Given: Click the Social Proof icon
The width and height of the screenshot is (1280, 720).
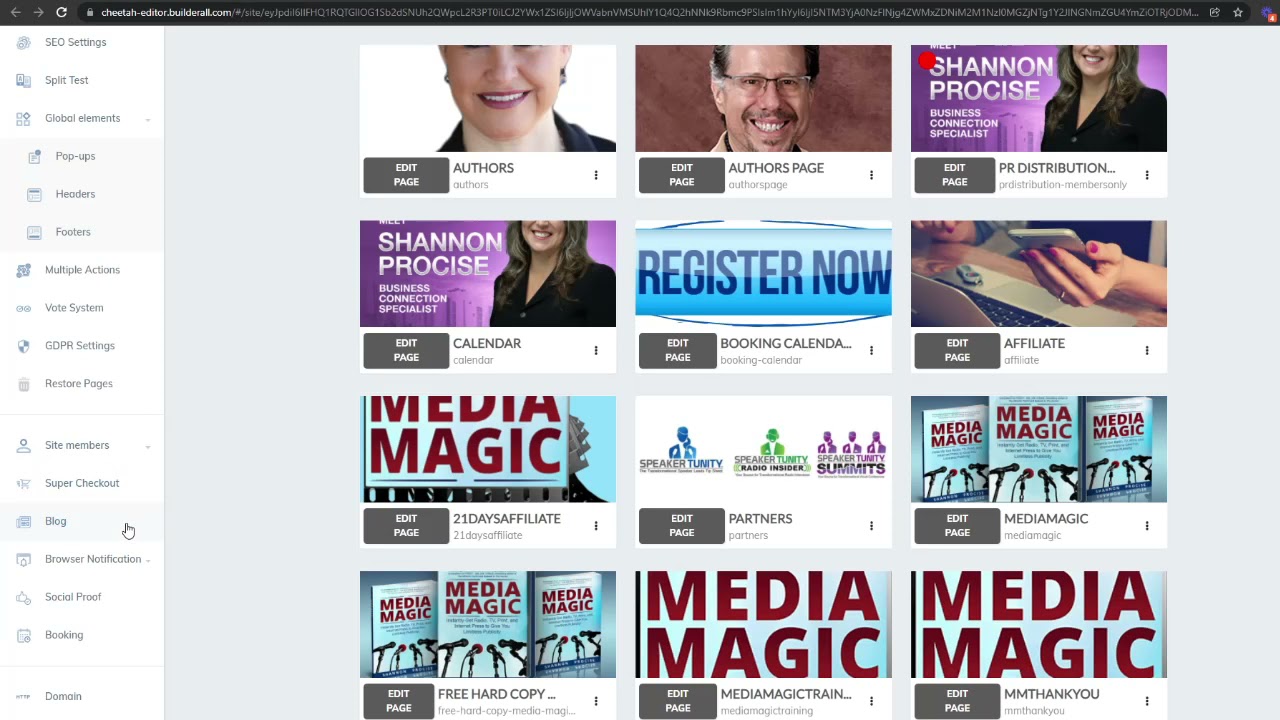Looking at the screenshot, I should tap(23, 597).
